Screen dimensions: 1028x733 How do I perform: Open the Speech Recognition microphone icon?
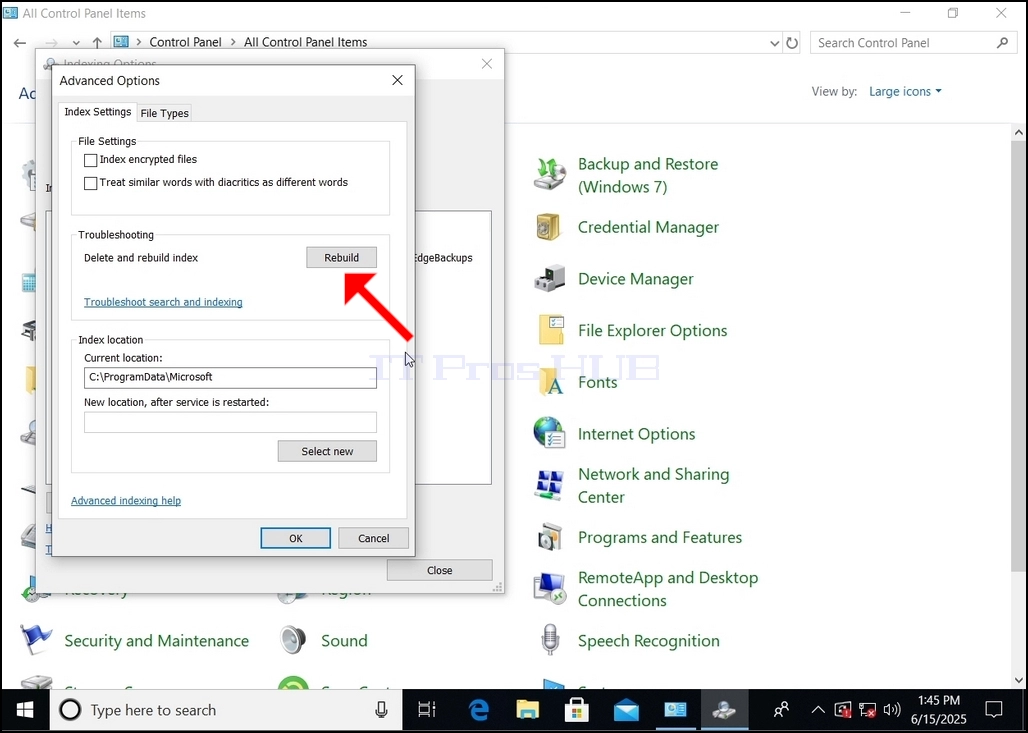(x=550, y=640)
